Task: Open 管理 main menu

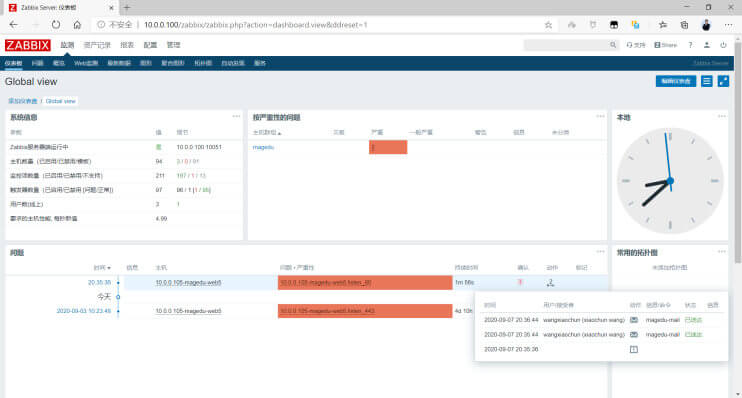Action: click(173, 45)
